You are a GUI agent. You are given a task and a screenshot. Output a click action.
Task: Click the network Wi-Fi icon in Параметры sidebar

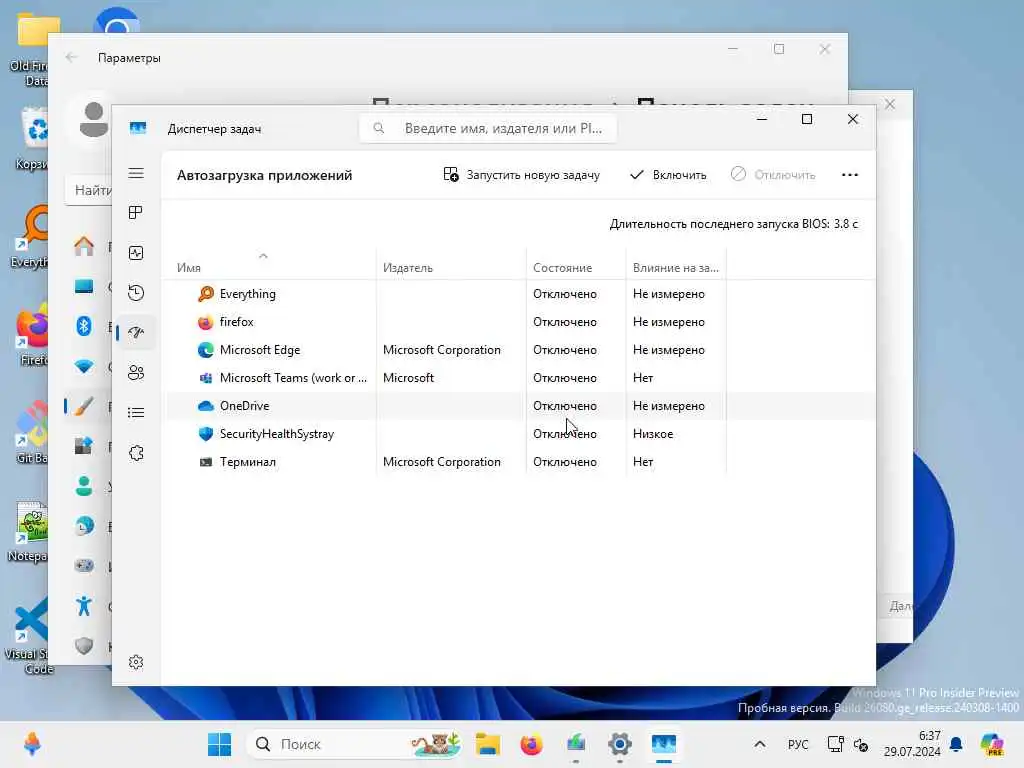84,366
